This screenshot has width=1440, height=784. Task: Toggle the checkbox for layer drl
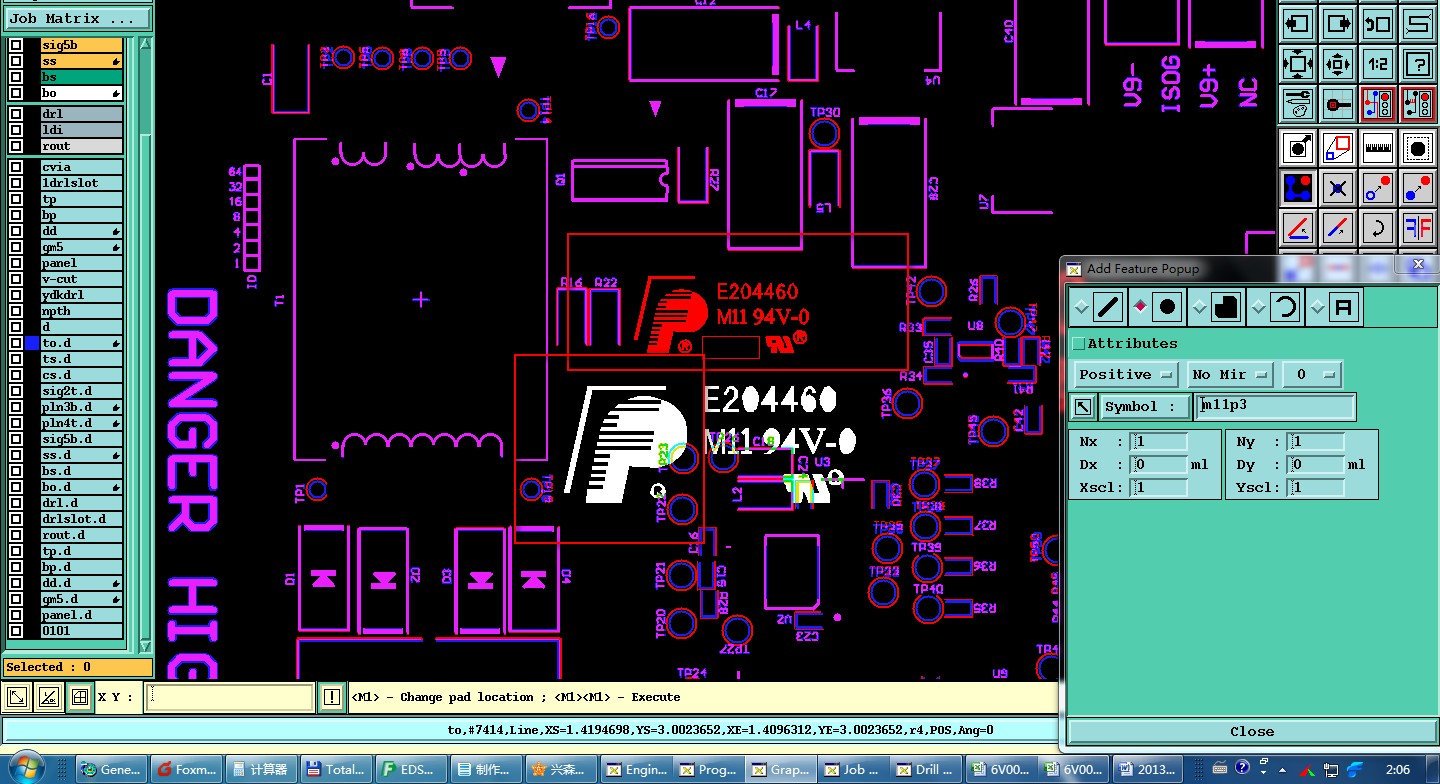[x=15, y=114]
